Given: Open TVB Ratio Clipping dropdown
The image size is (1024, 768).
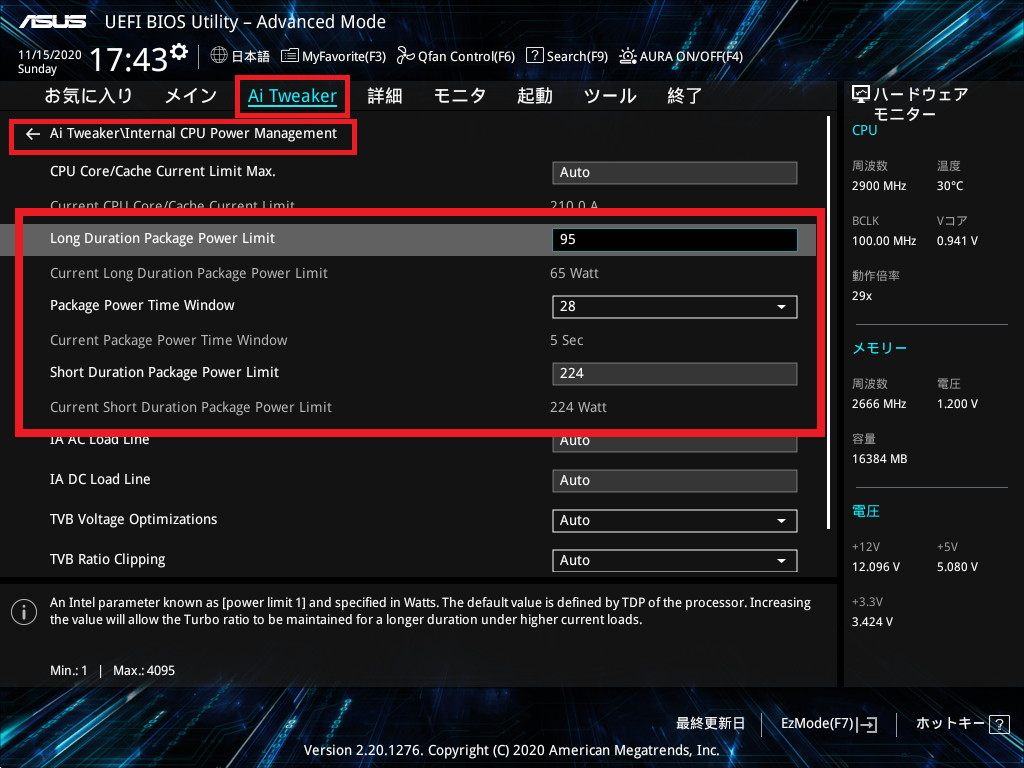Looking at the screenshot, I should click(x=675, y=560).
